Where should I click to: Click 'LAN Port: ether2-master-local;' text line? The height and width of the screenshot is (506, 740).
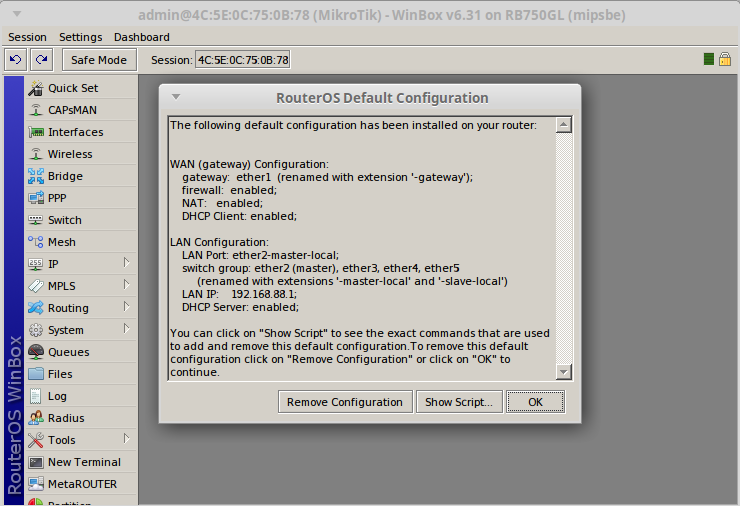(261, 255)
